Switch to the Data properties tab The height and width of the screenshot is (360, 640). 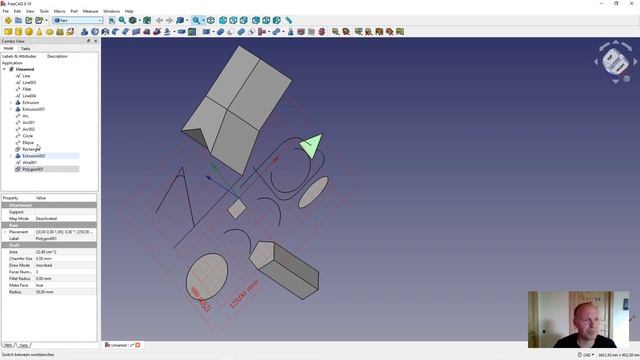[x=24, y=345]
